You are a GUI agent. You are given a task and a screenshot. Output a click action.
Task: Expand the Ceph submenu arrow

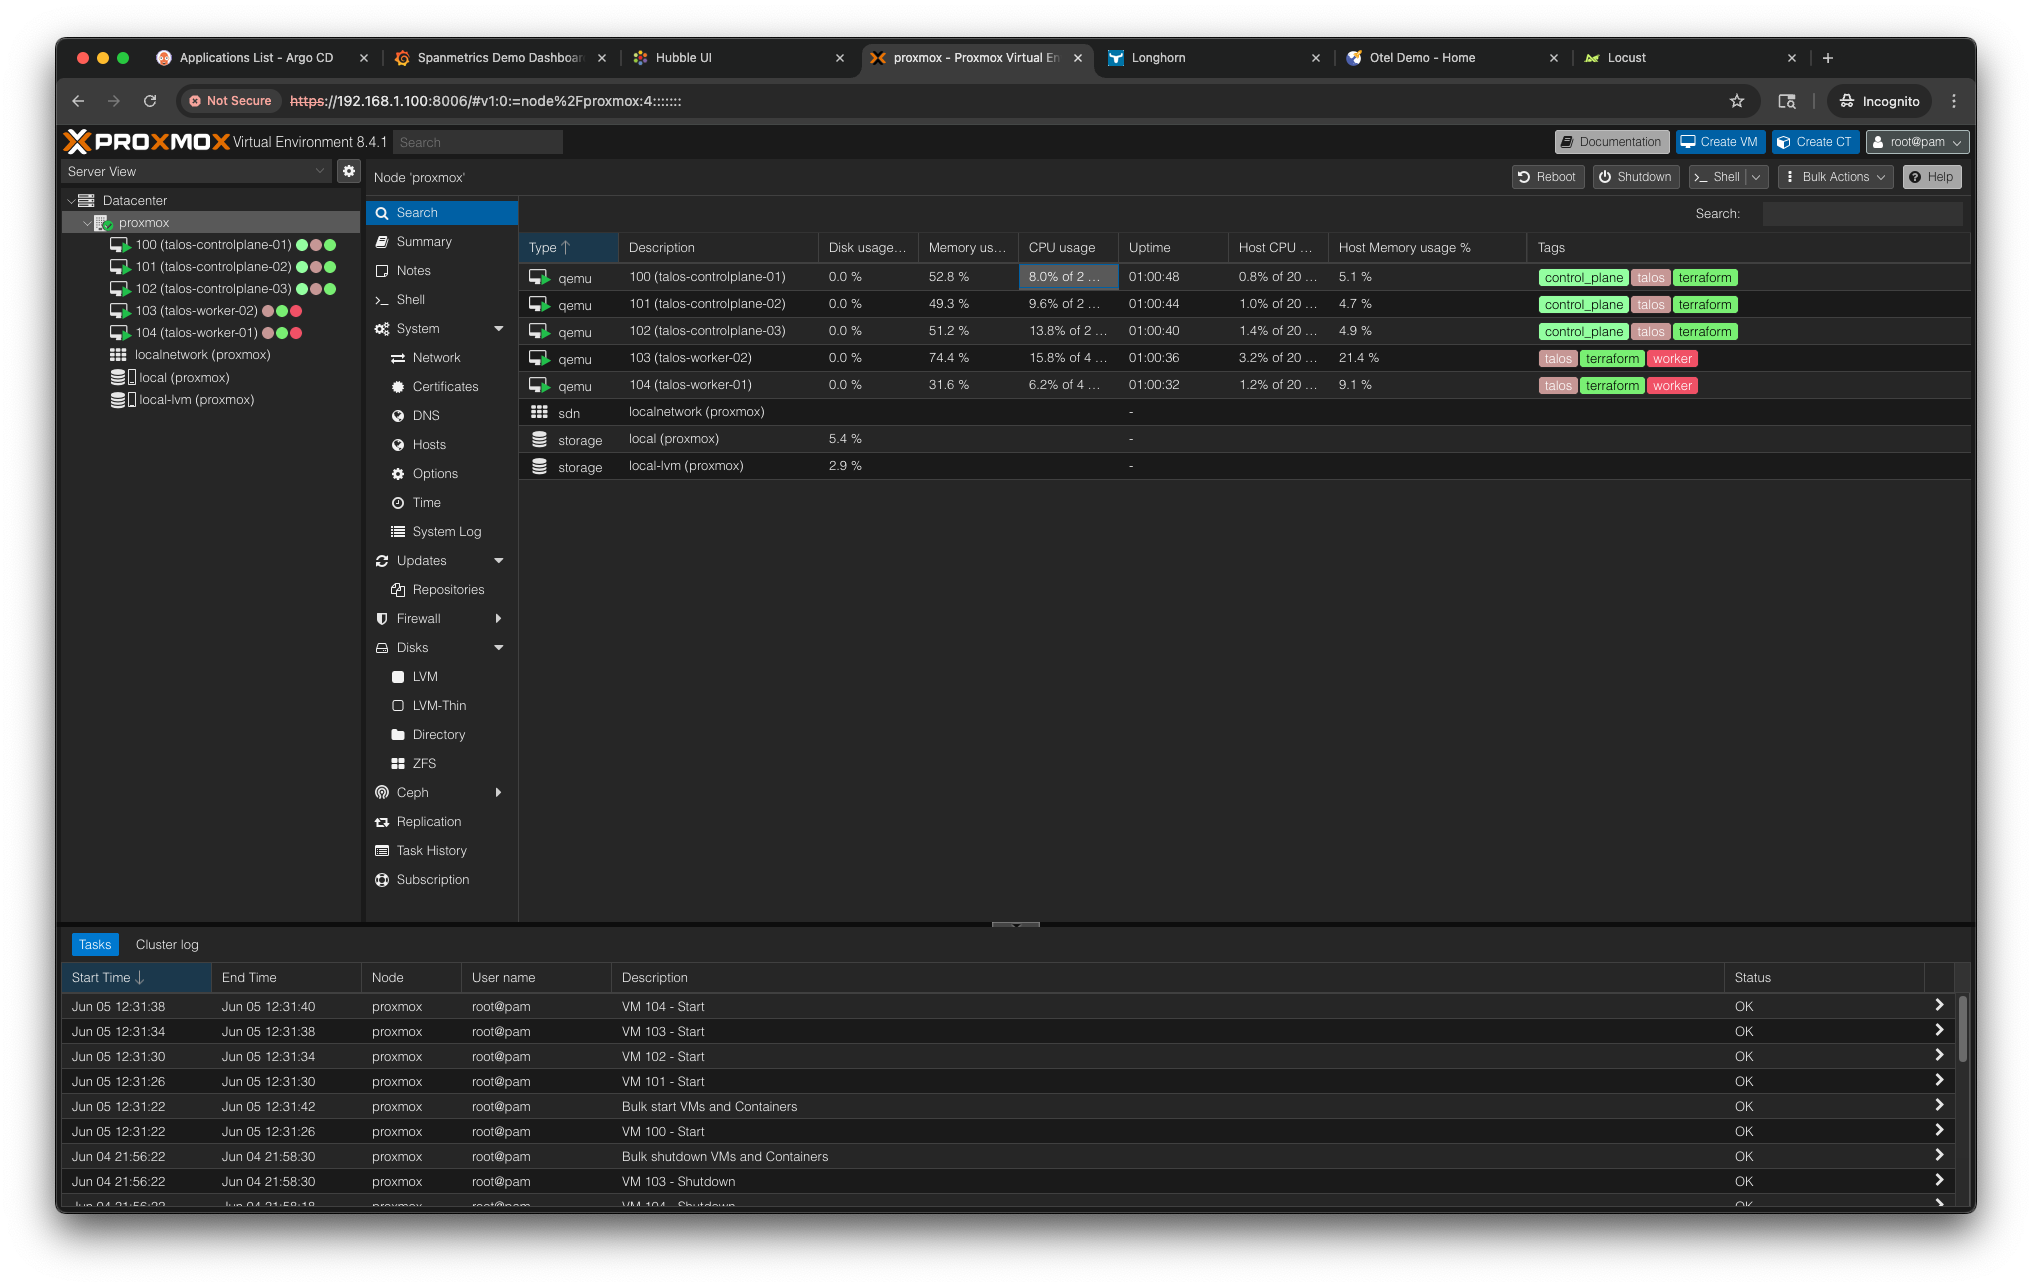pos(499,793)
